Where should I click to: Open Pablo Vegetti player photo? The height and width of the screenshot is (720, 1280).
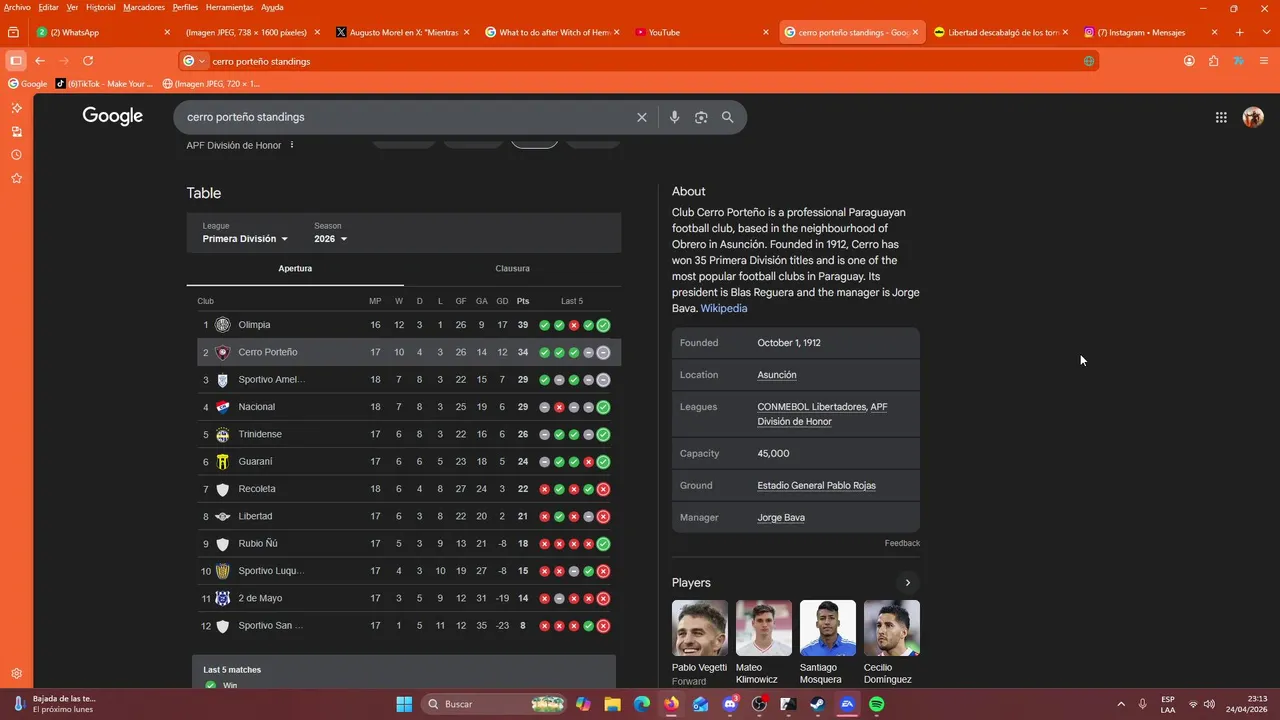[700, 628]
